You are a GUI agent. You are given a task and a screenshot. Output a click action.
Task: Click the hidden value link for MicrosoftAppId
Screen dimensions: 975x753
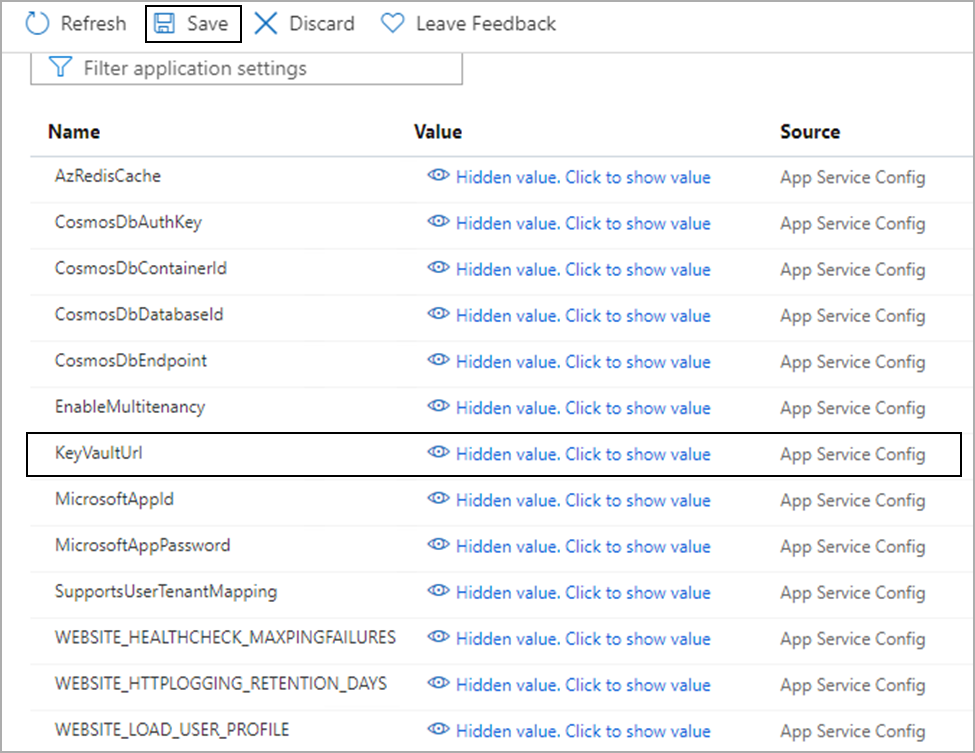coord(582,500)
